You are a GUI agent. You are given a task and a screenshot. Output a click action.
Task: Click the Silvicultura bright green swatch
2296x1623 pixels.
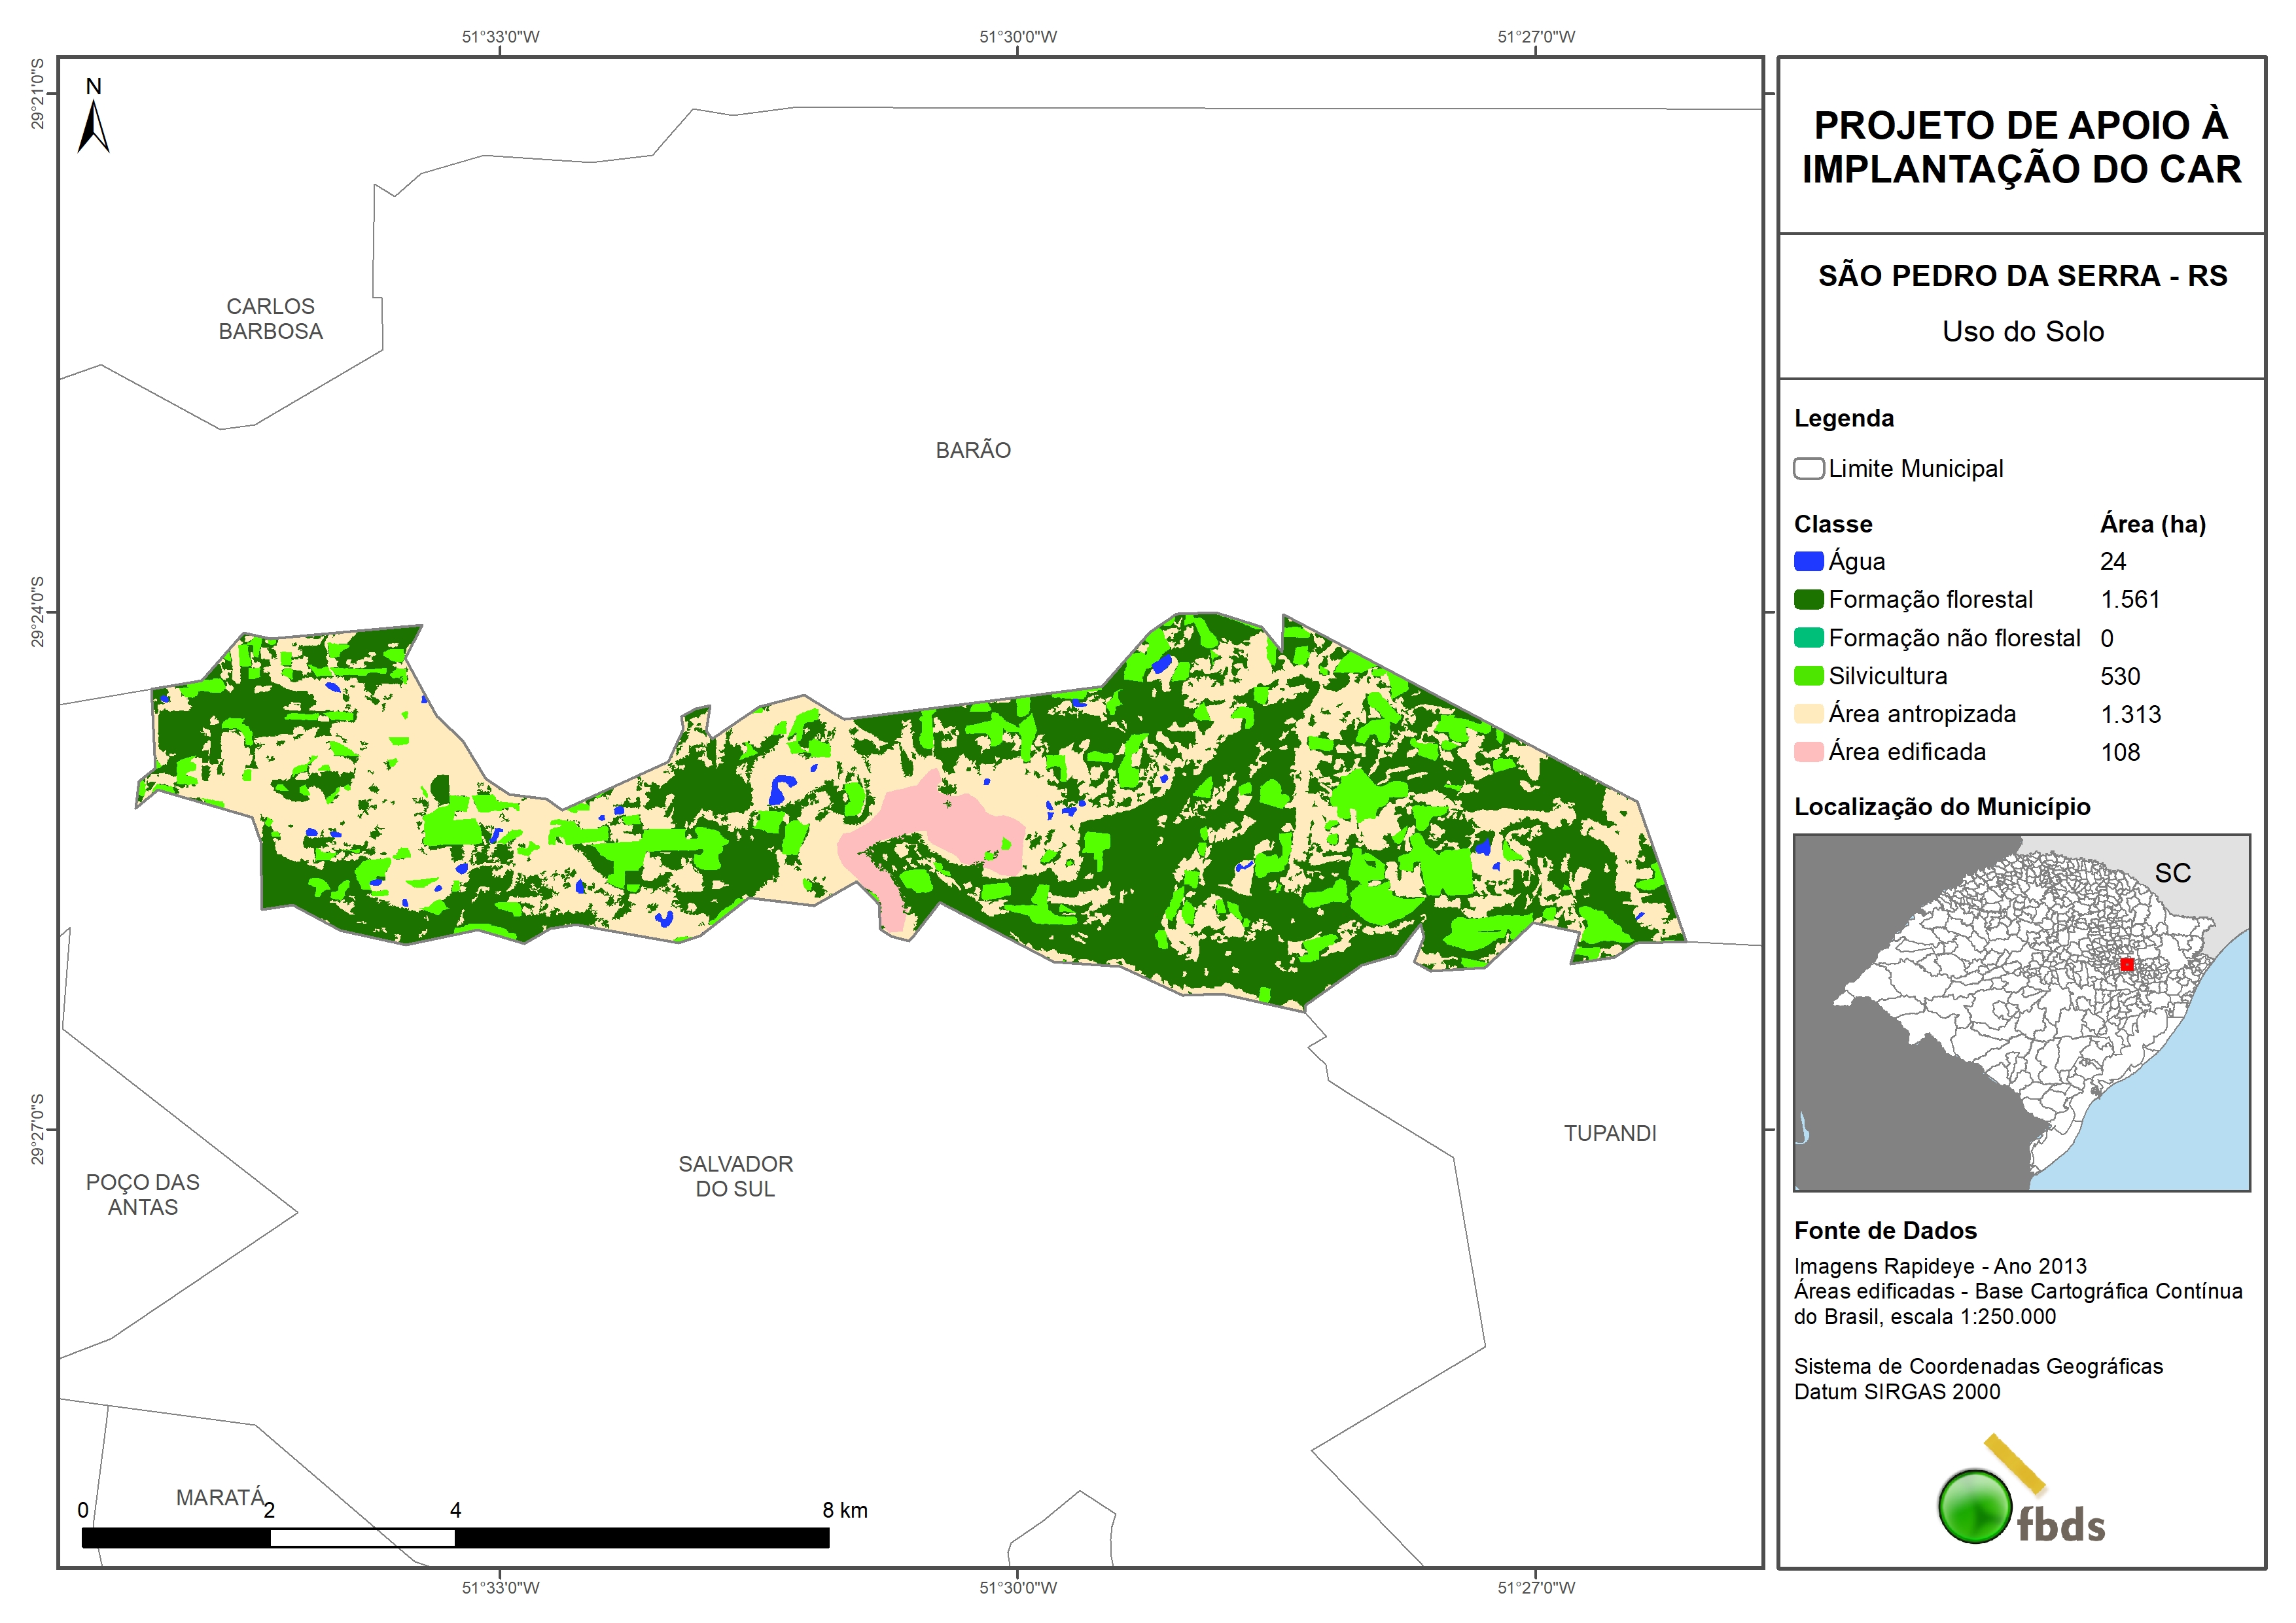coord(1808,676)
